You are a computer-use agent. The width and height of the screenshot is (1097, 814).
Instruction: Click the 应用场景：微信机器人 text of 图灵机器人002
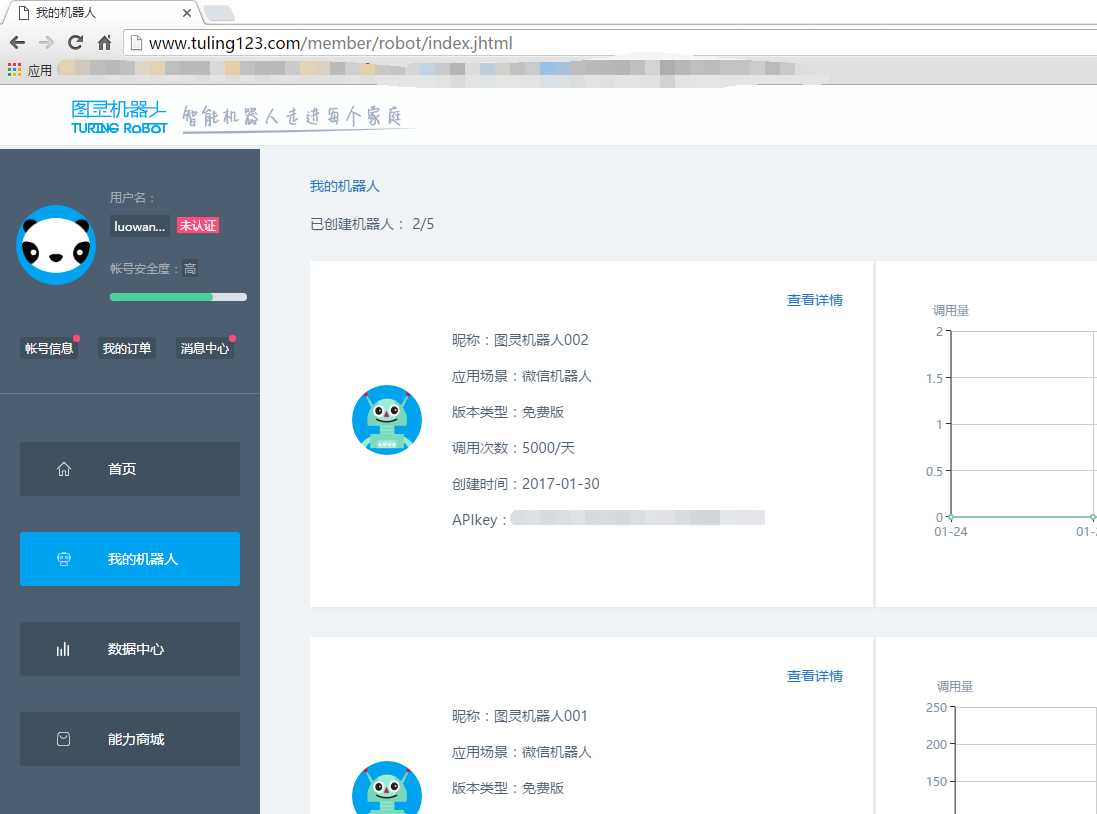click(x=522, y=377)
